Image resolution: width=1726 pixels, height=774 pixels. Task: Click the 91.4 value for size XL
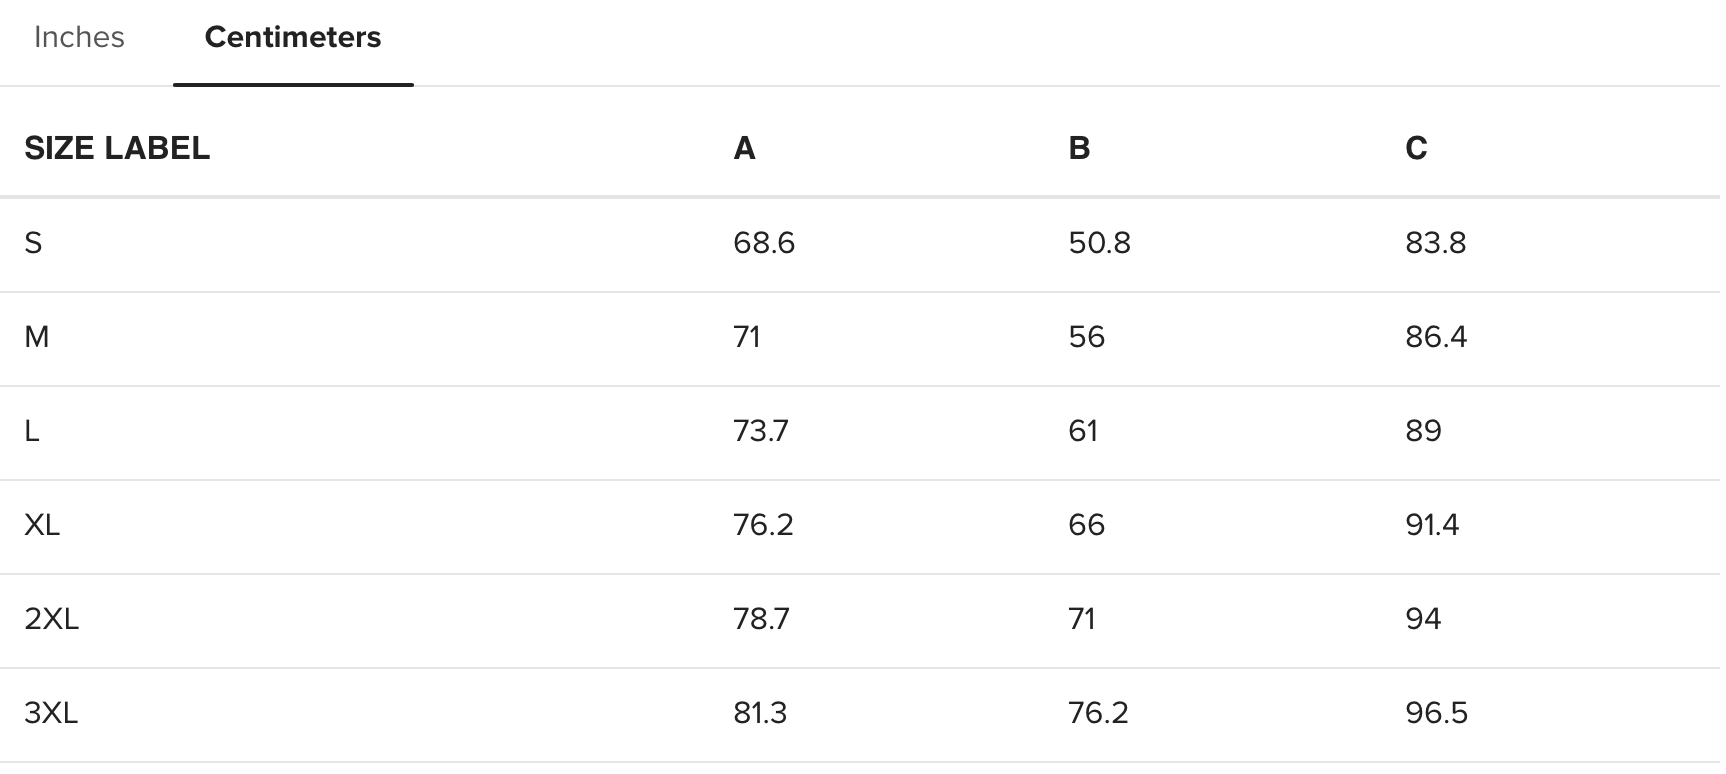coord(1432,525)
